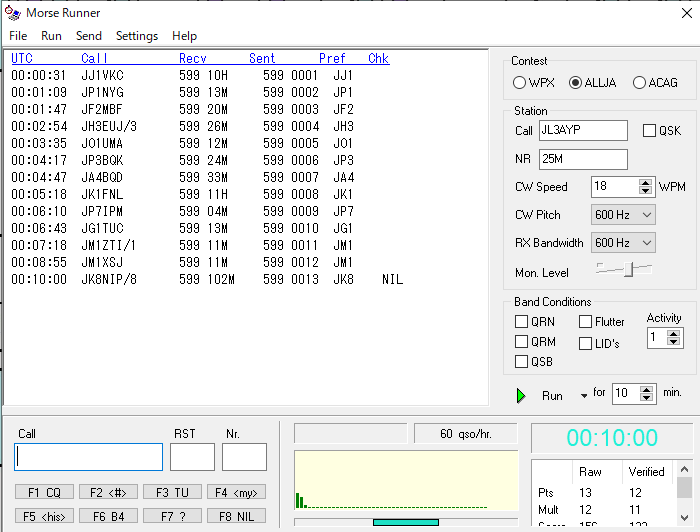Click the Call column header in log
This screenshot has height=532, width=700.
94,58
